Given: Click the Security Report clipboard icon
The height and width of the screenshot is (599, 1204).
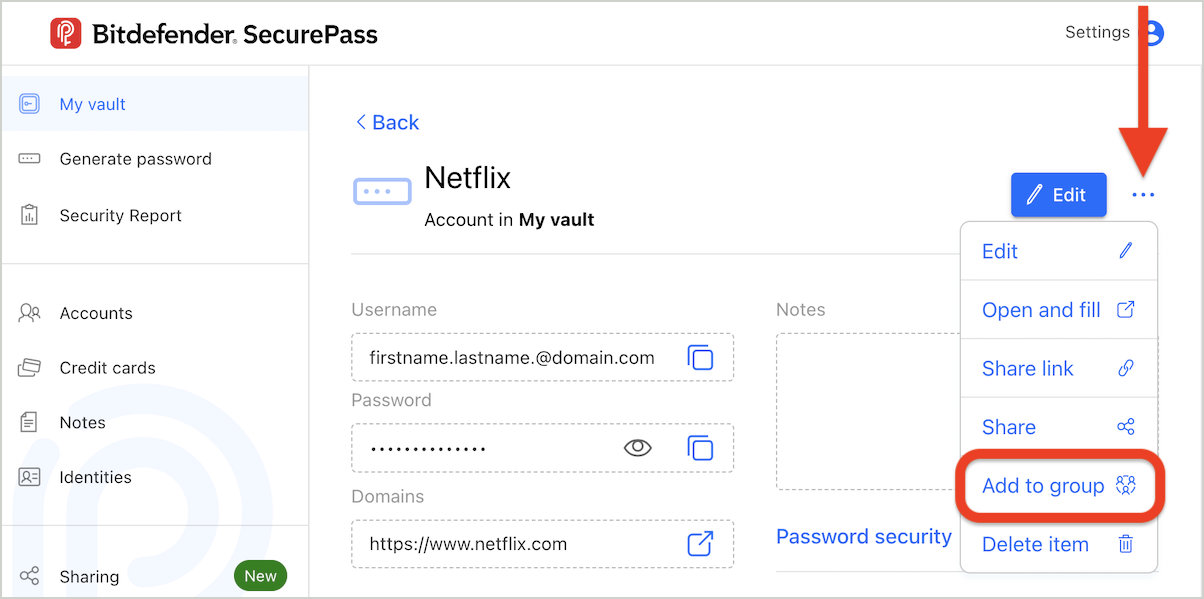Looking at the screenshot, I should pyautogui.click(x=29, y=215).
